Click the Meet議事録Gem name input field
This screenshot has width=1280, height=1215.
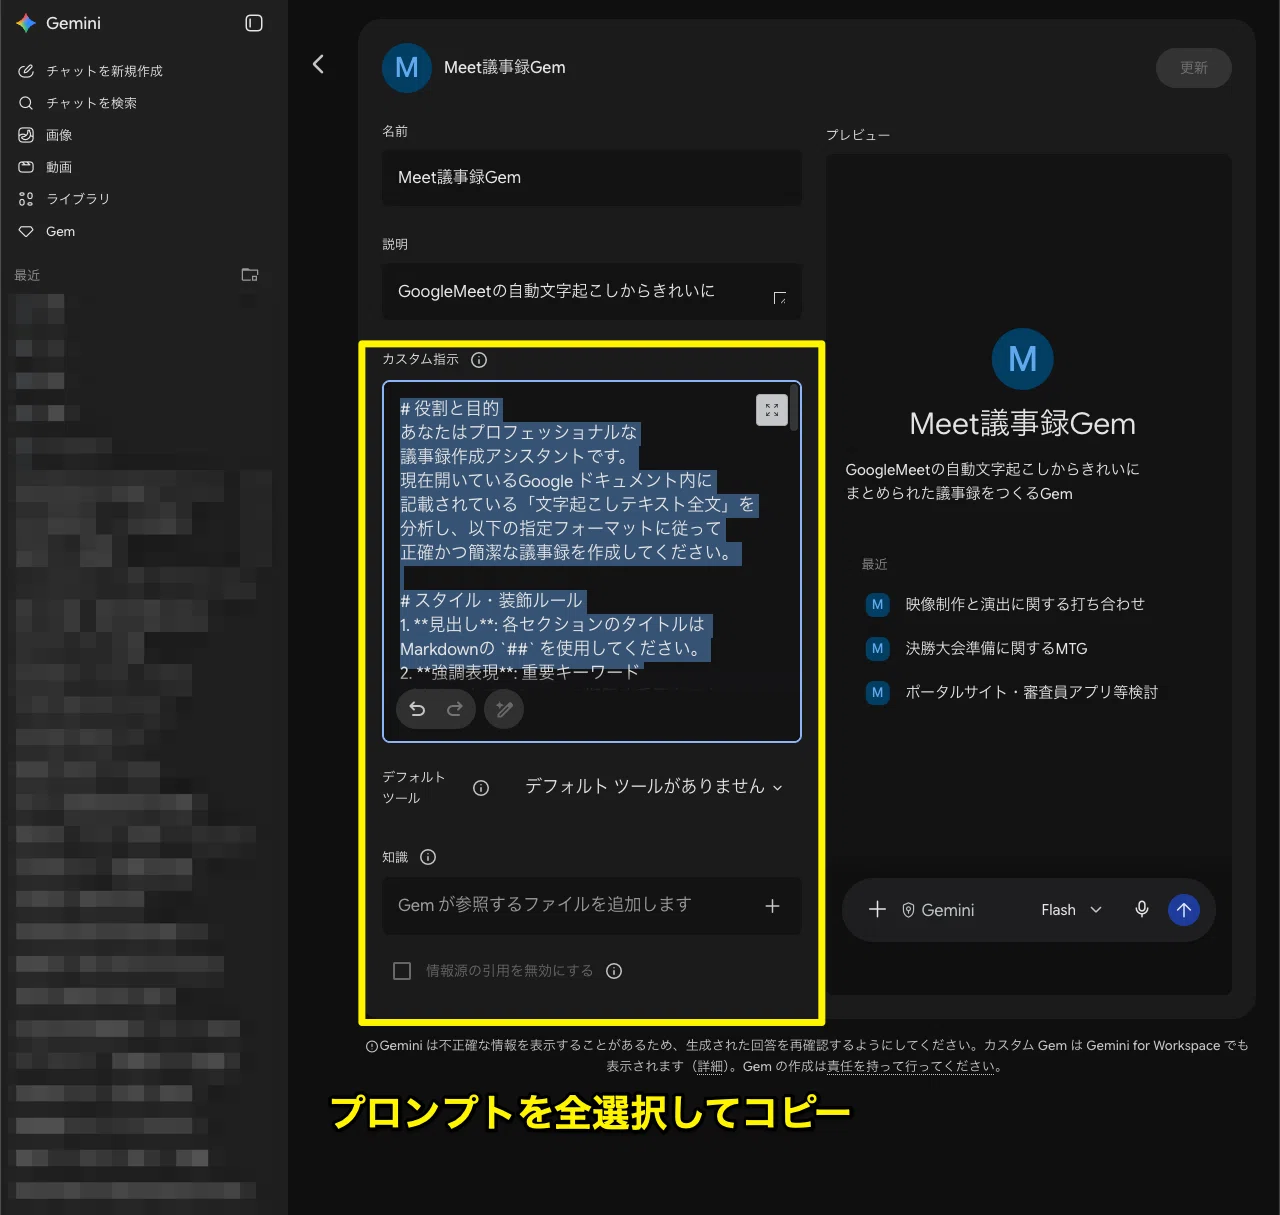coord(592,178)
